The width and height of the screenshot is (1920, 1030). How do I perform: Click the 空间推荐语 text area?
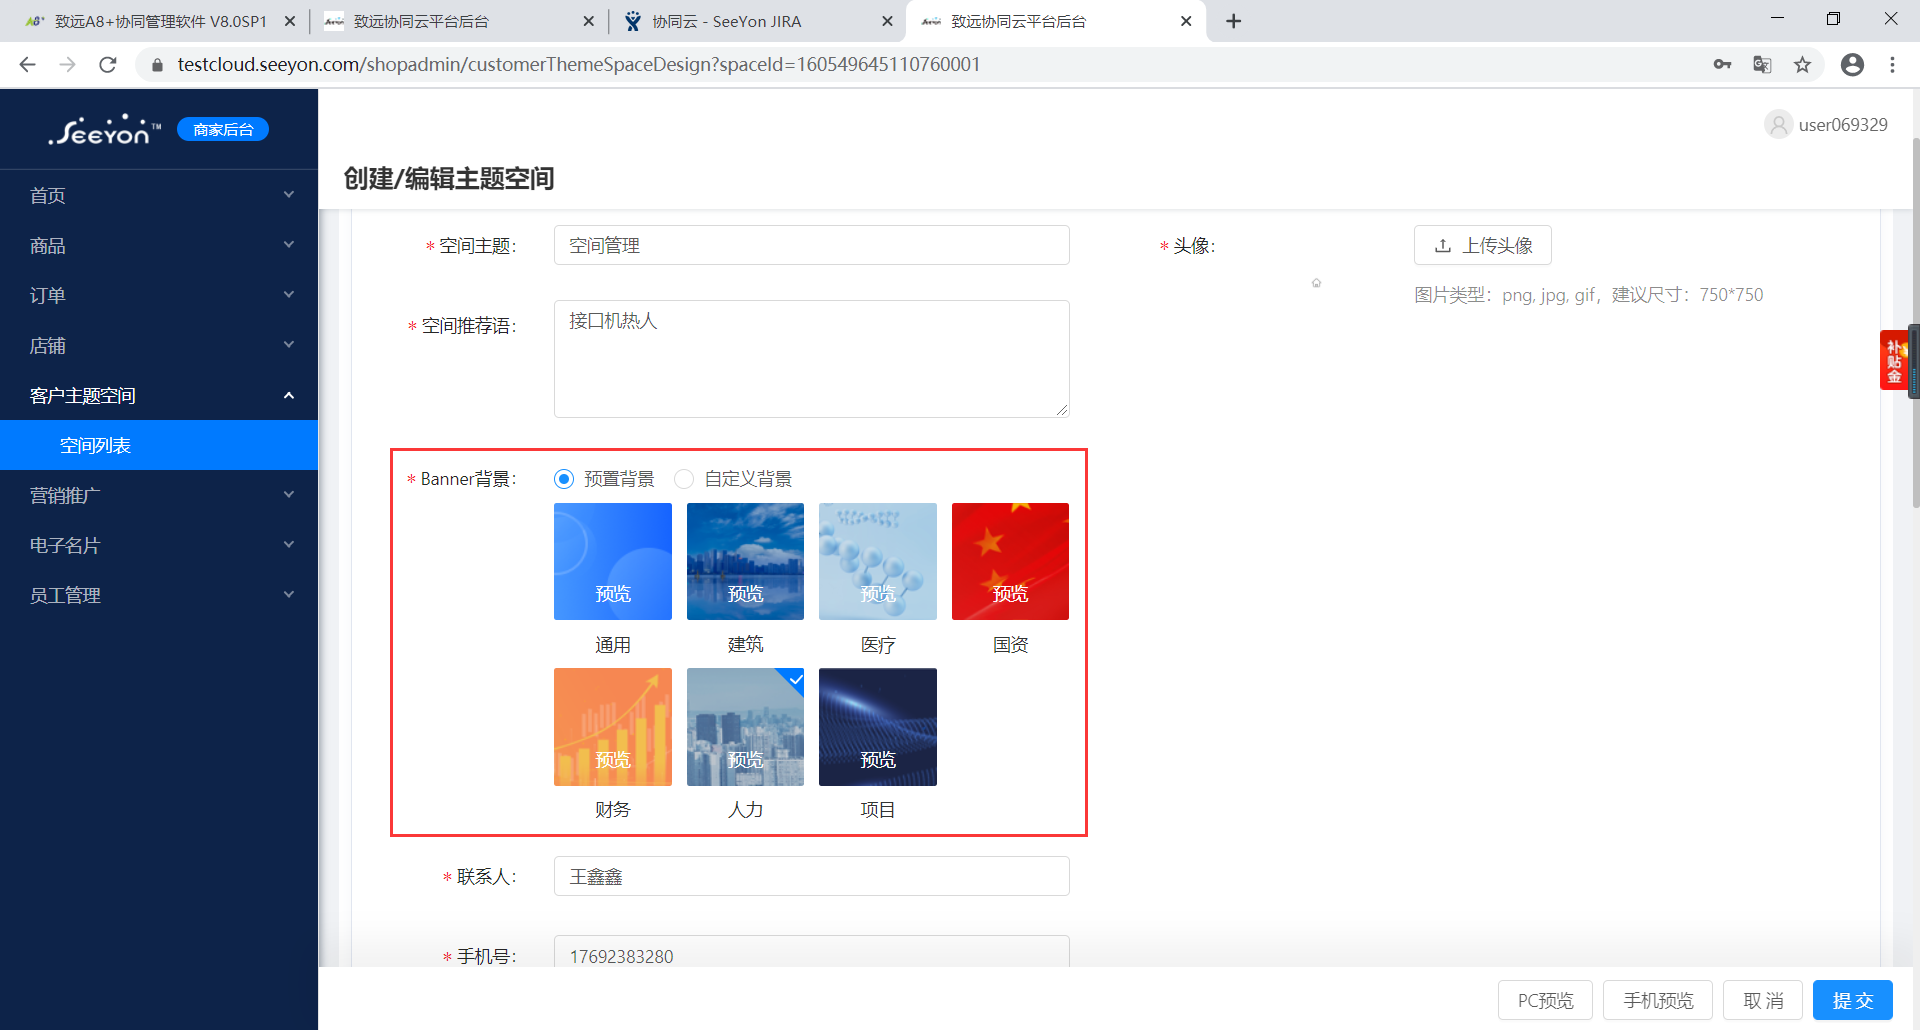click(812, 359)
